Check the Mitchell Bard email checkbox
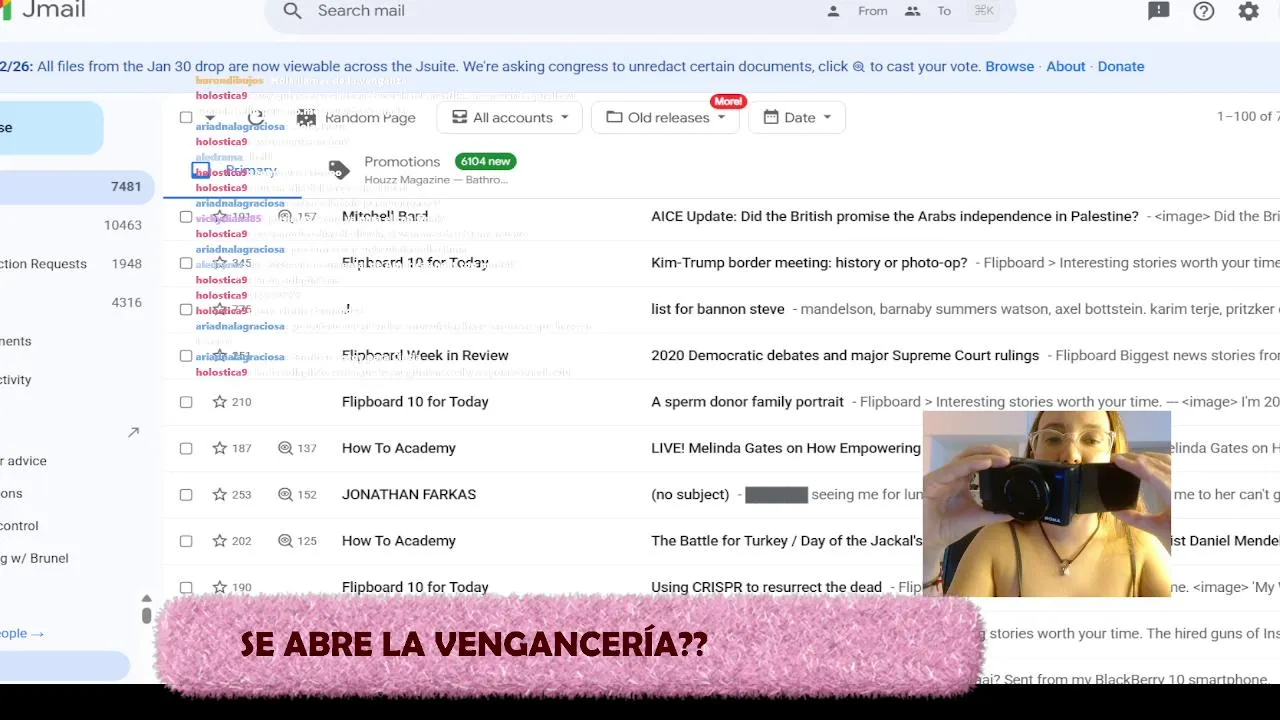This screenshot has height=720, width=1280. click(186, 216)
